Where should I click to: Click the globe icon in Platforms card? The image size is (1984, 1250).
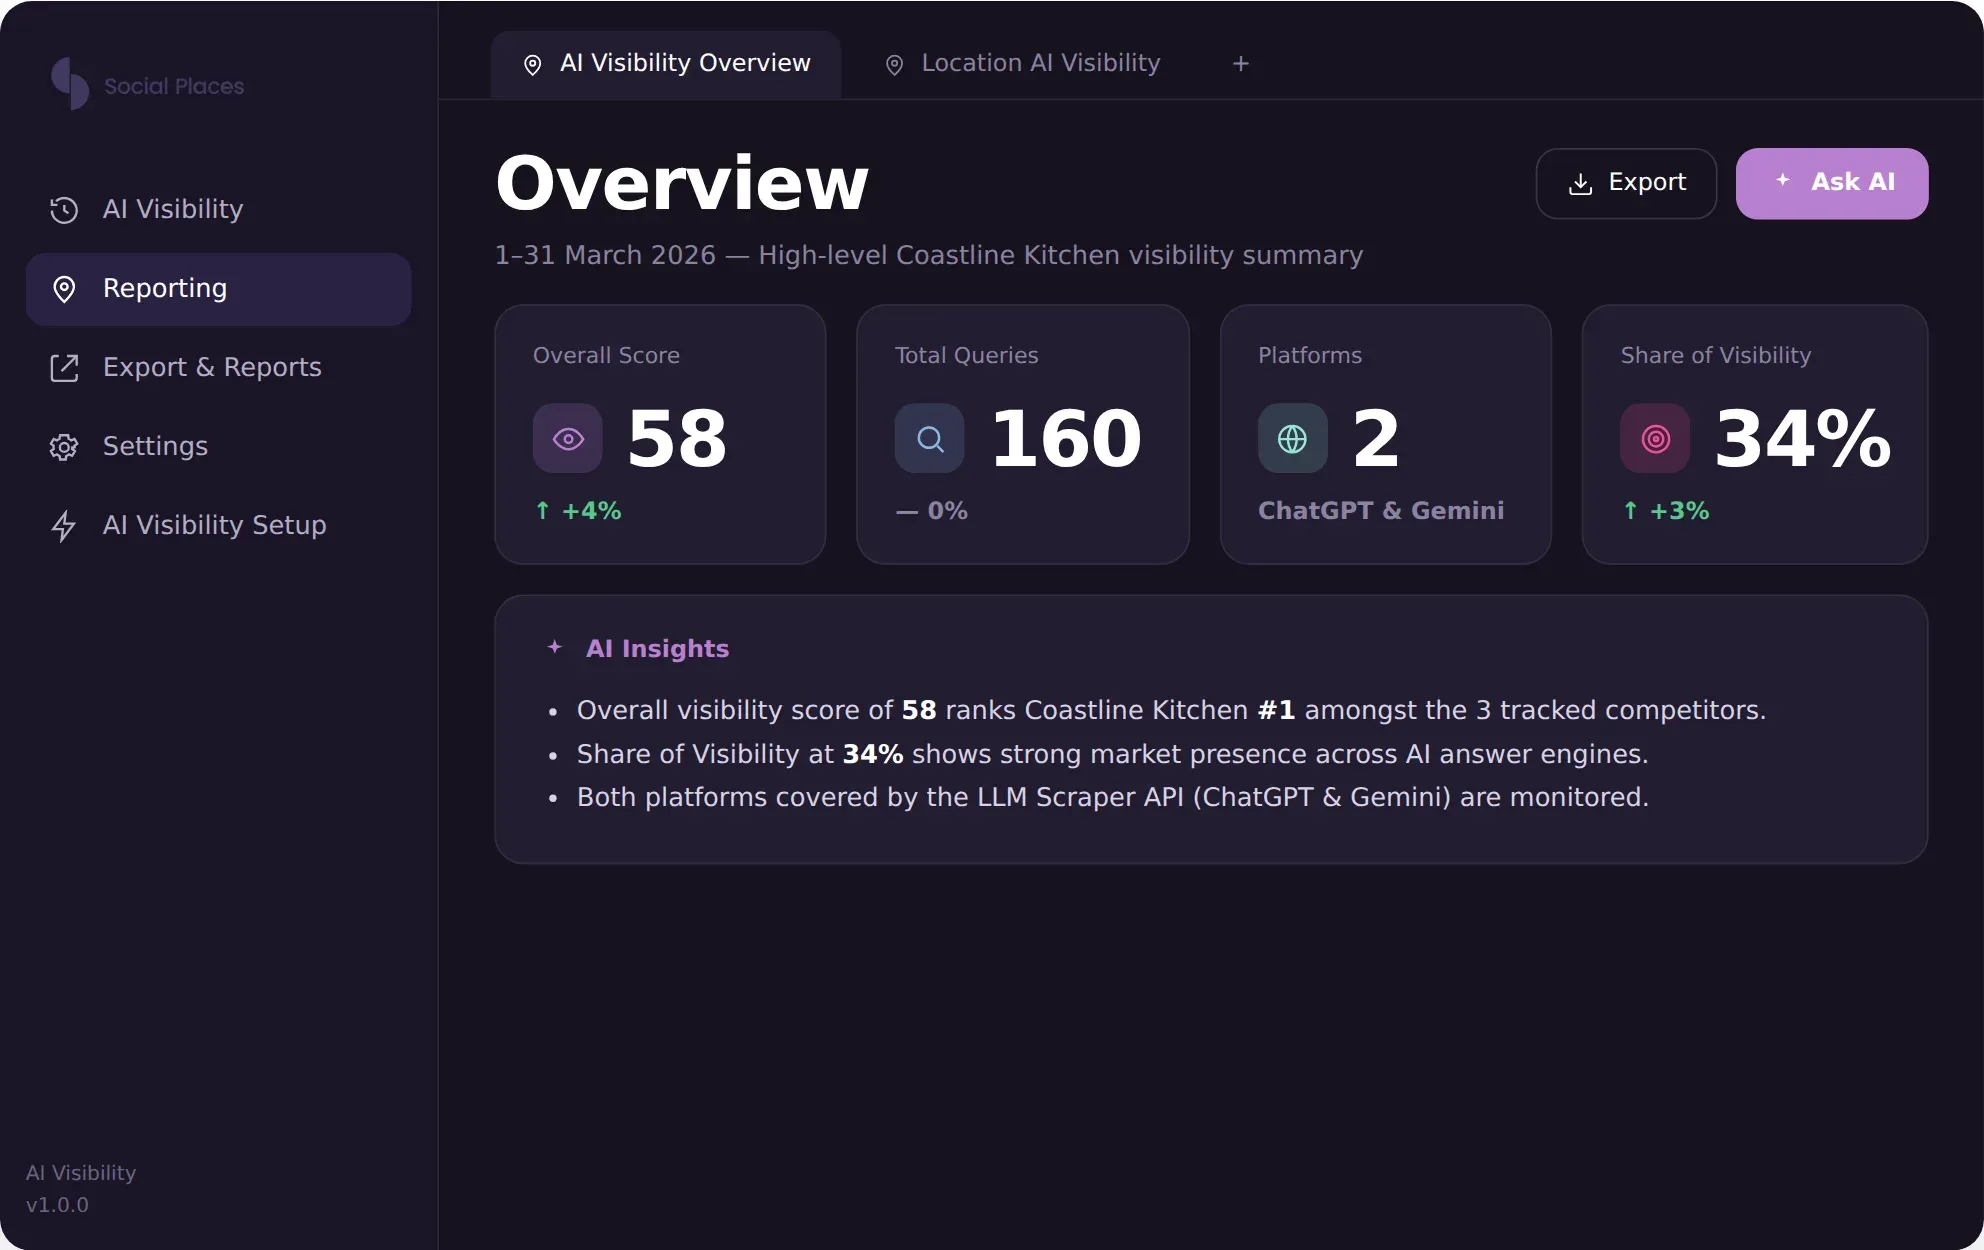click(x=1293, y=439)
